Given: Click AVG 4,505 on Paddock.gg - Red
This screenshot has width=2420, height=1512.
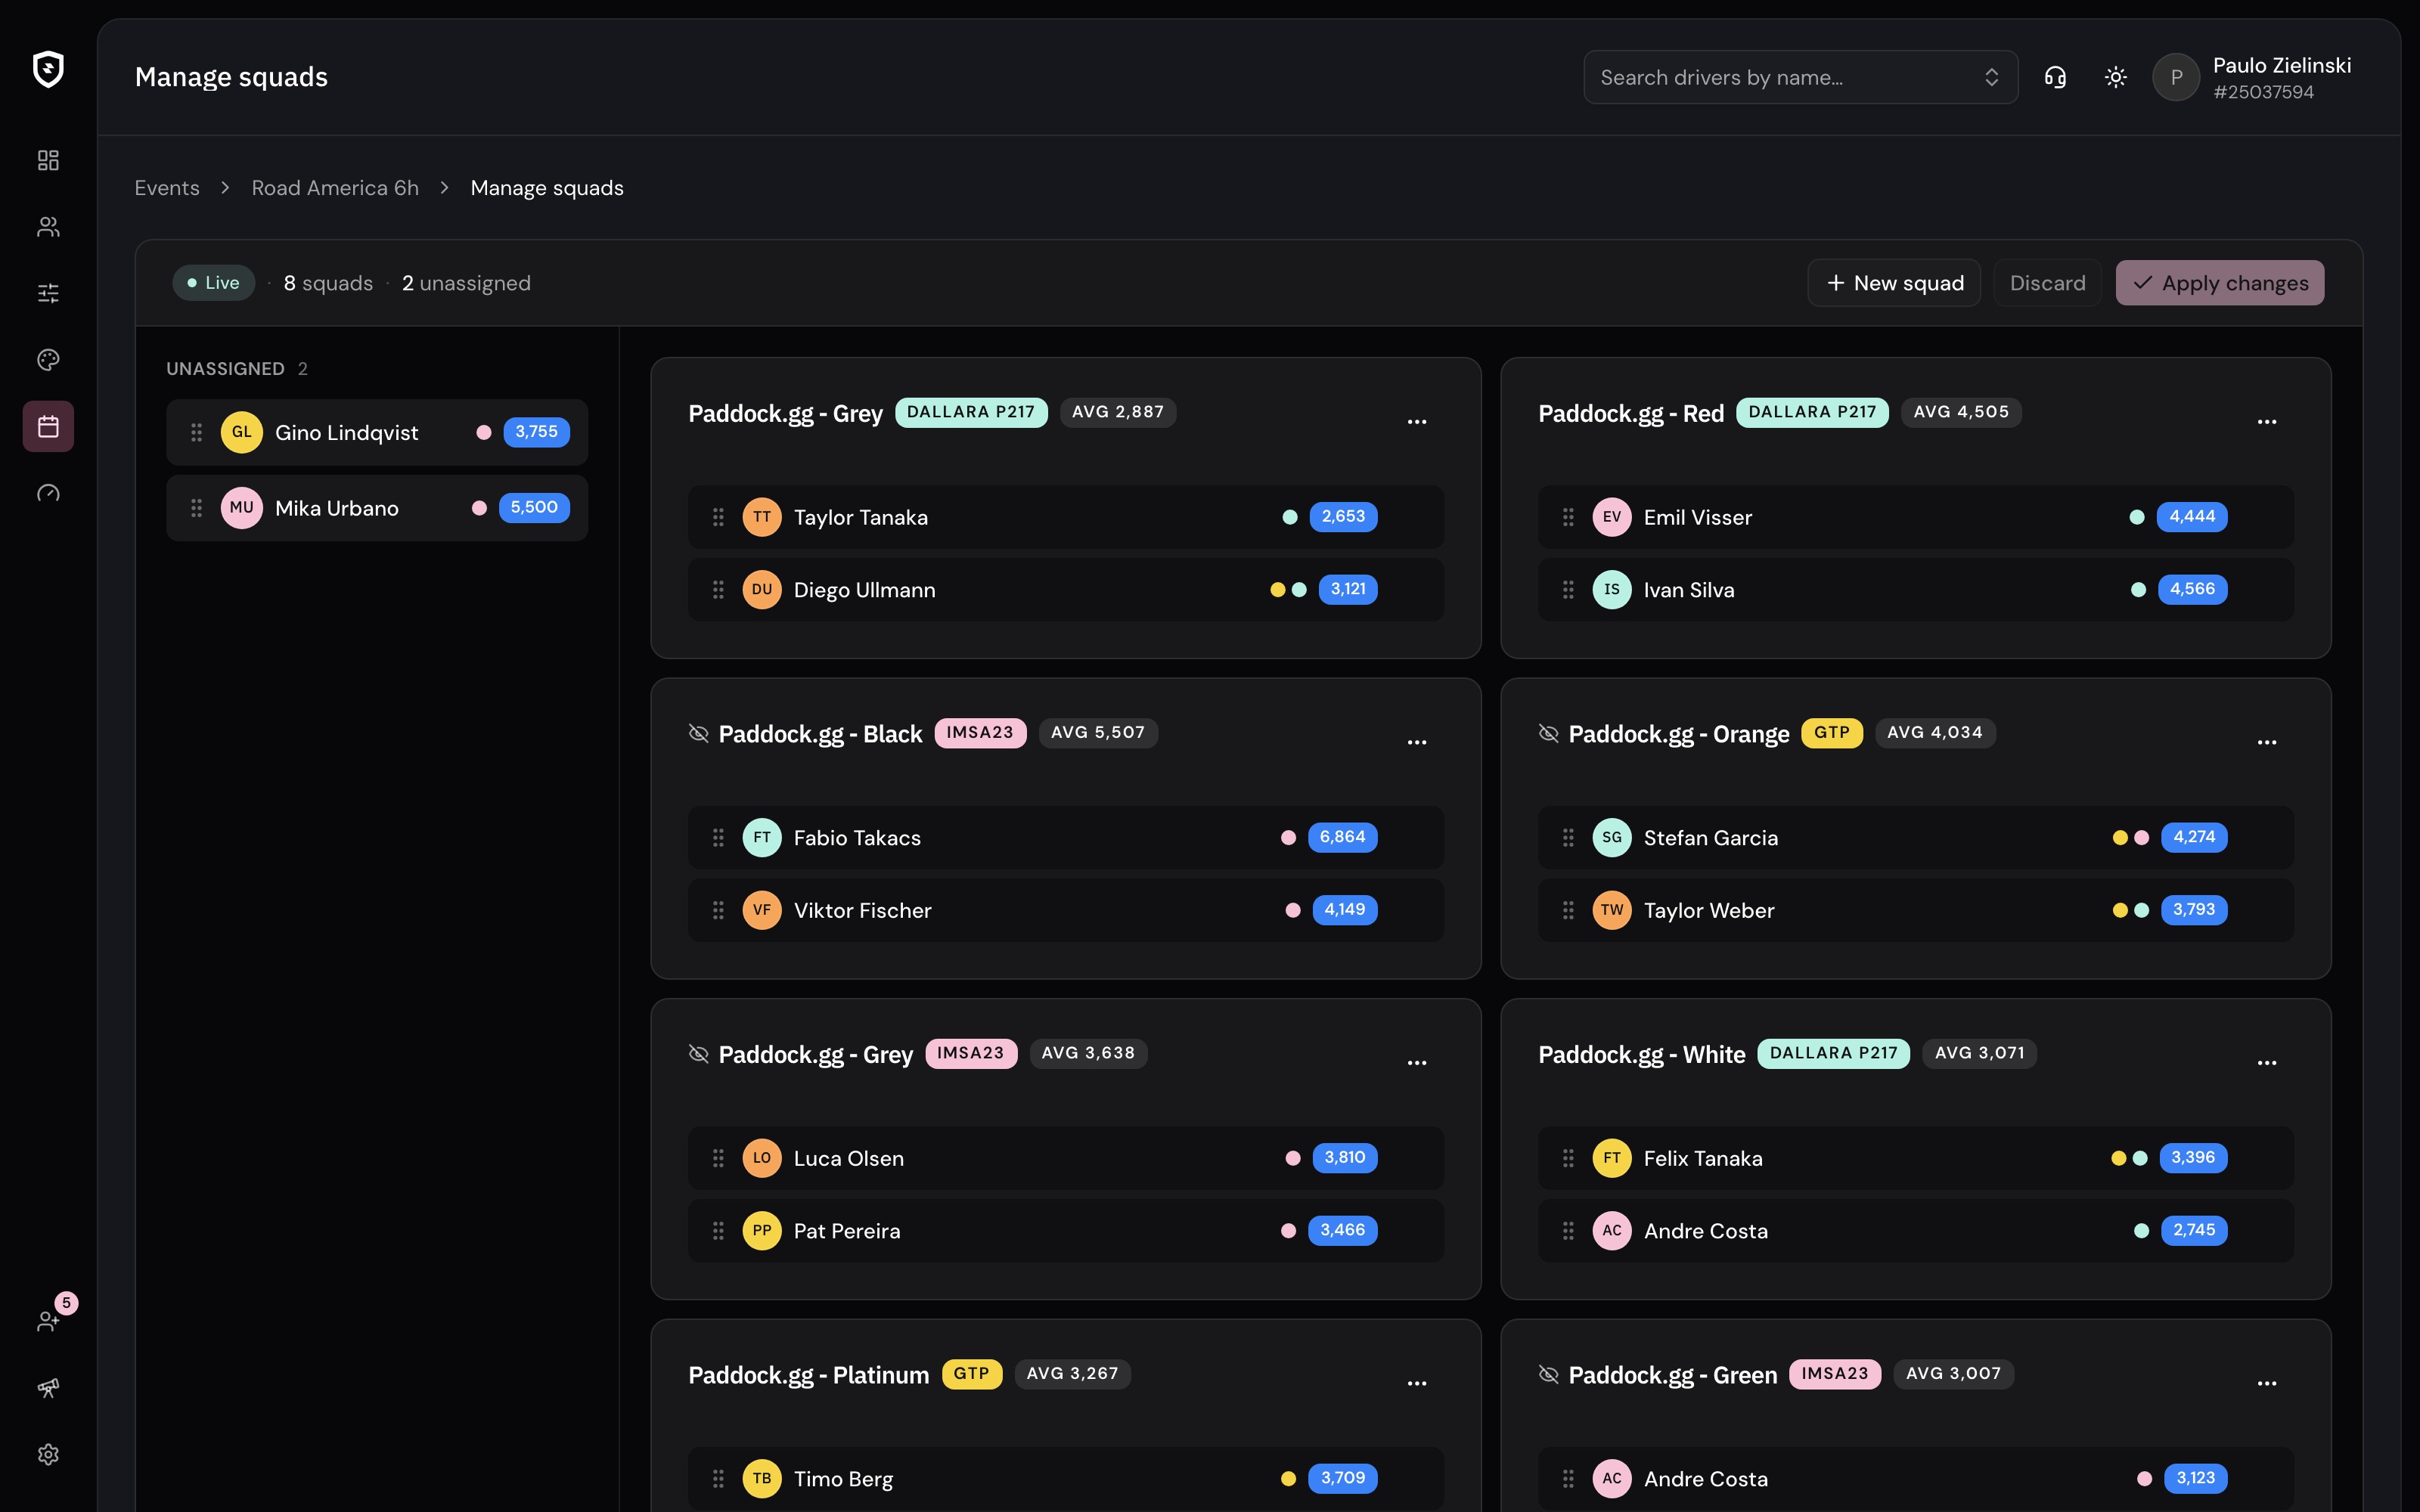Looking at the screenshot, I should pos(1961,412).
